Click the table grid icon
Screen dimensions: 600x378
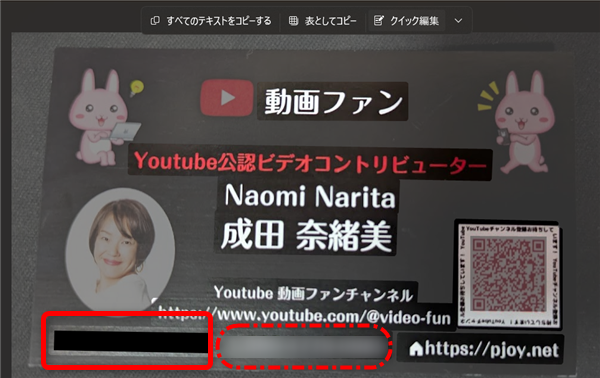[x=293, y=21]
